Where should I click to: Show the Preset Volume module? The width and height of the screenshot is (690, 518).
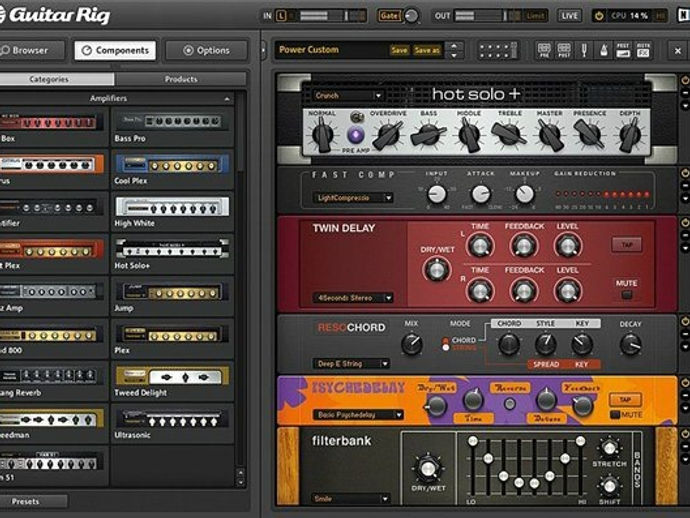(623, 50)
